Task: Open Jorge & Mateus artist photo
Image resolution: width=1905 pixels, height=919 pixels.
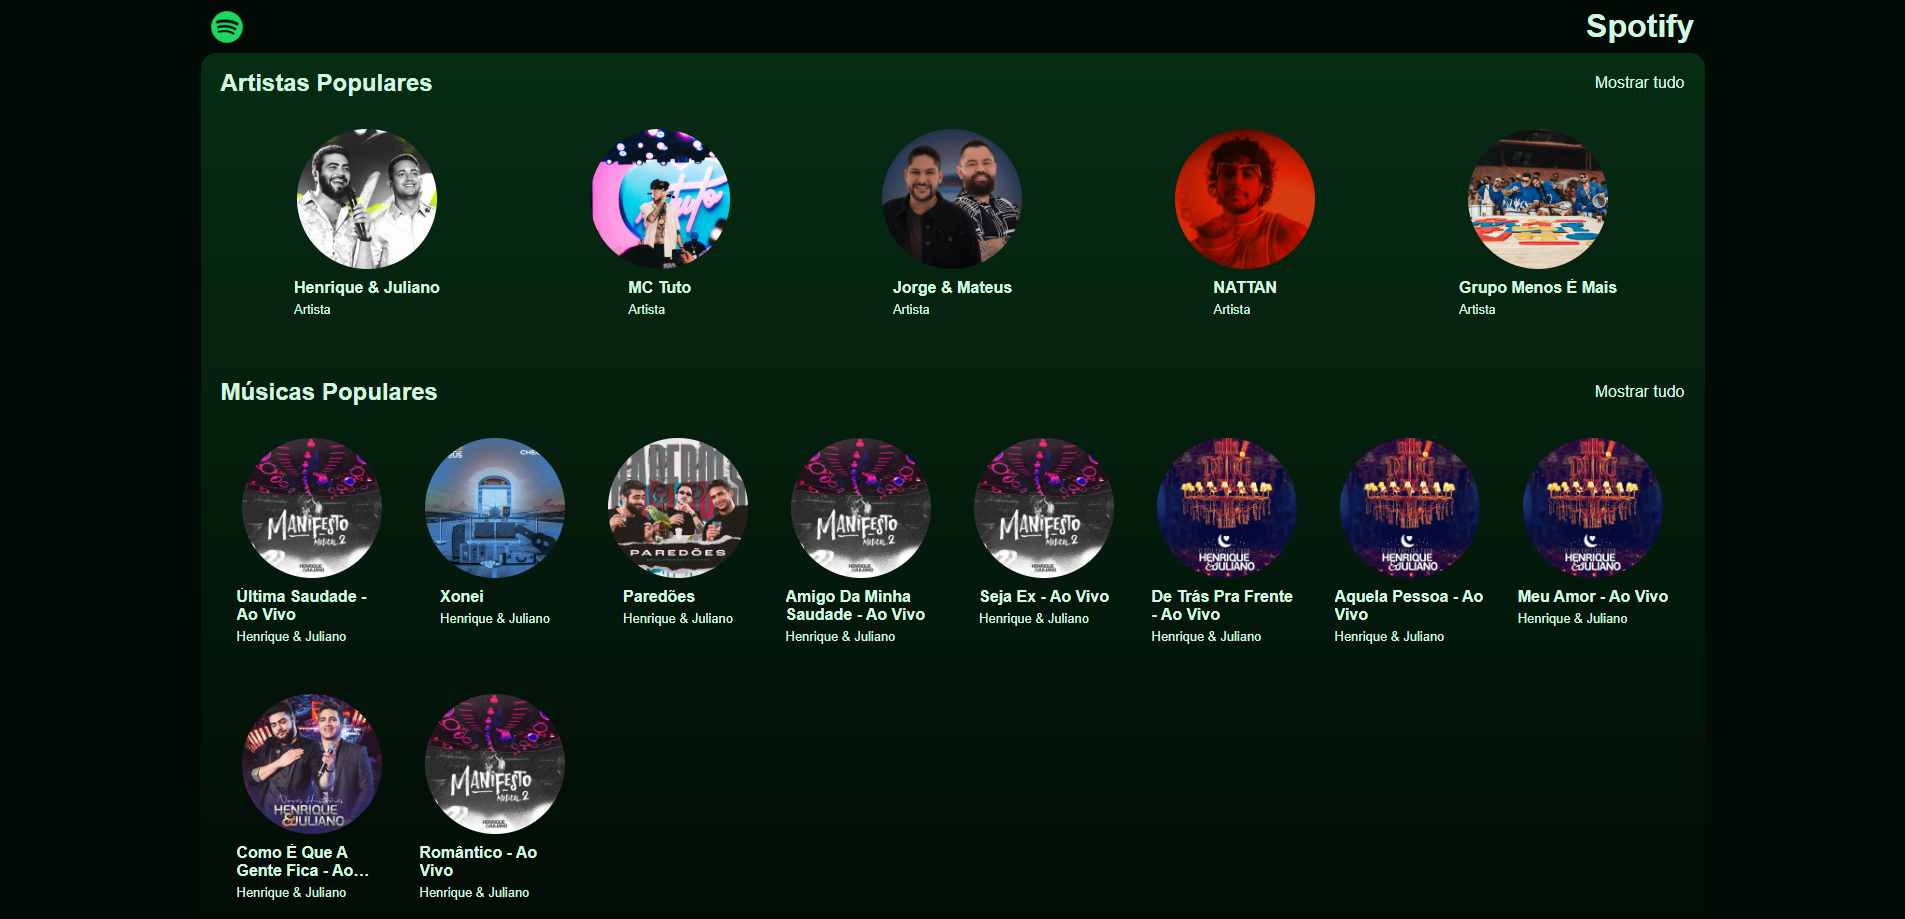Action: click(952, 199)
